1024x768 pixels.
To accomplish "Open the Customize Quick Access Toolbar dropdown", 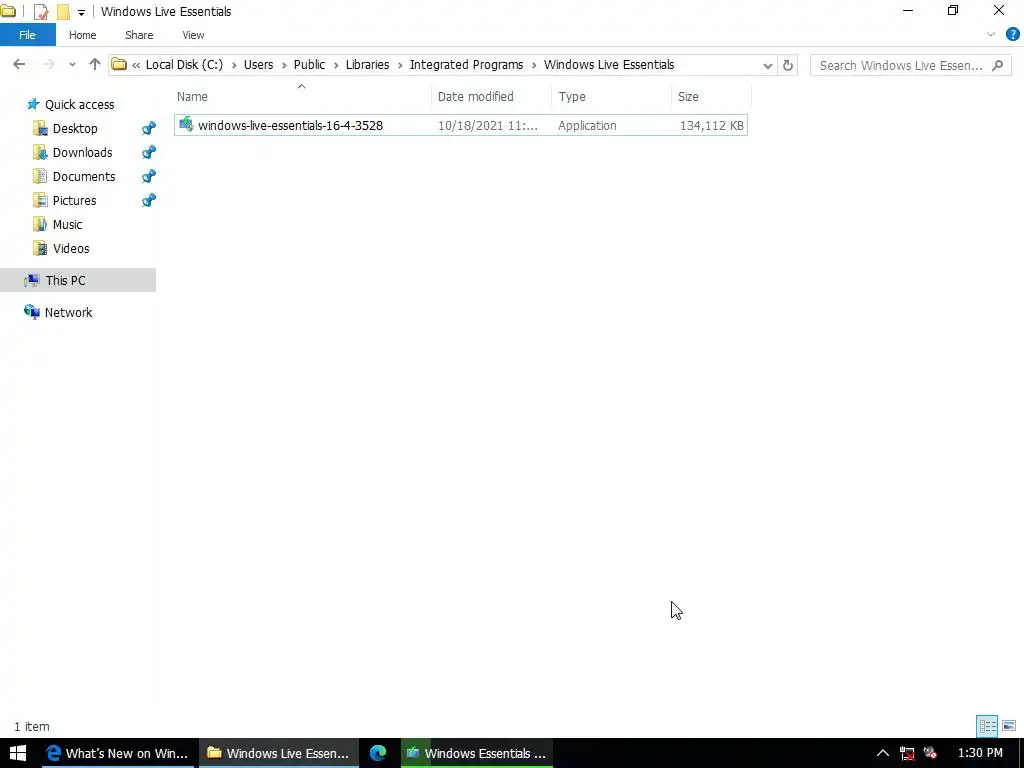I will [81, 12].
